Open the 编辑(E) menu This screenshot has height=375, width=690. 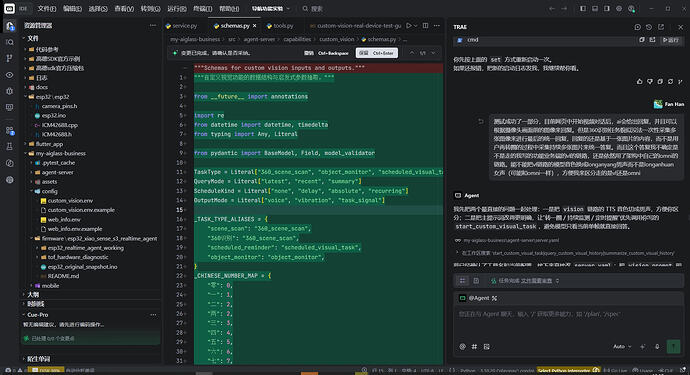click(x=72, y=8)
